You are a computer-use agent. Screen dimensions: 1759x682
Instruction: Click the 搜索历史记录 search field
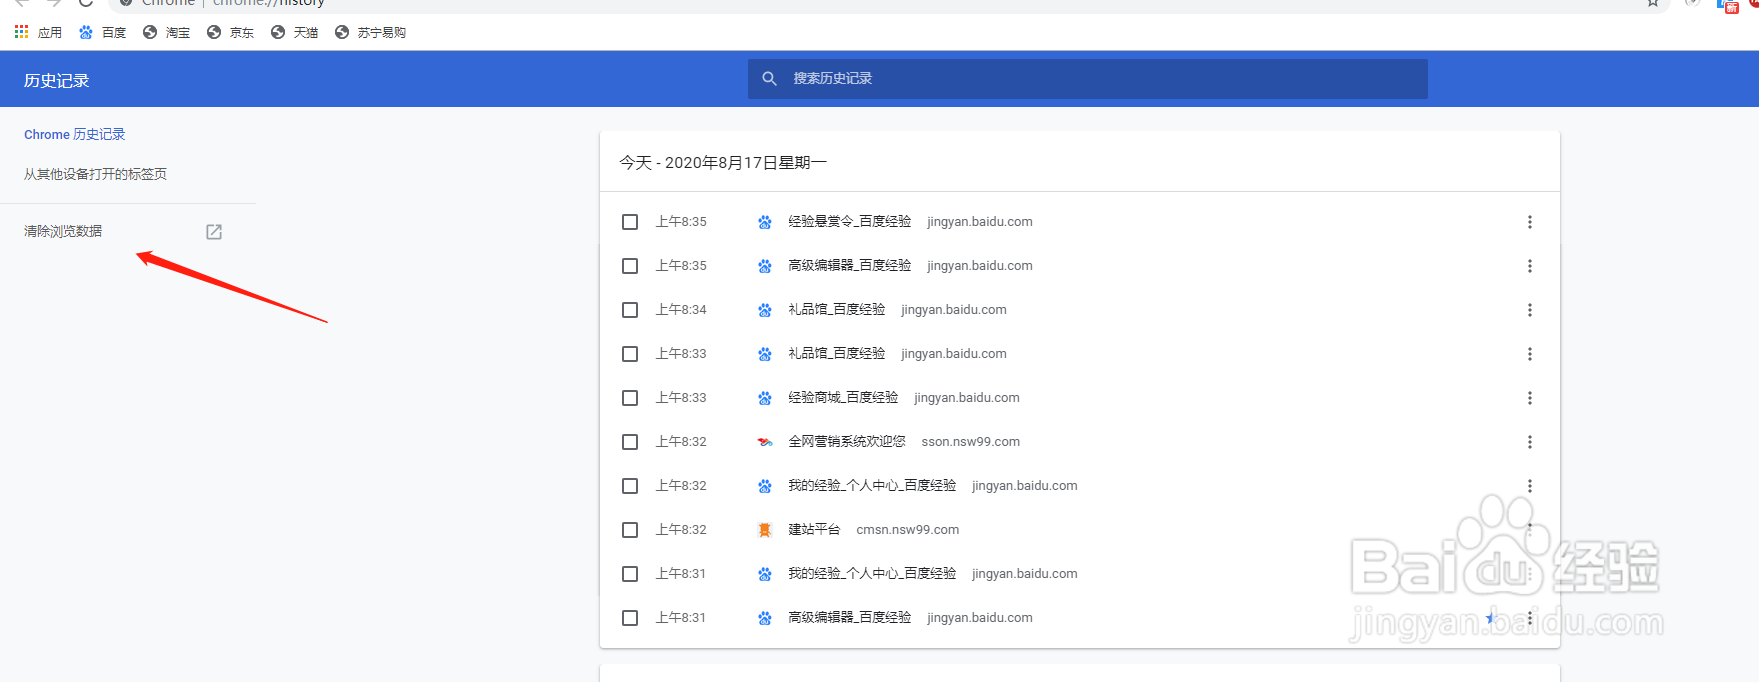click(1088, 78)
